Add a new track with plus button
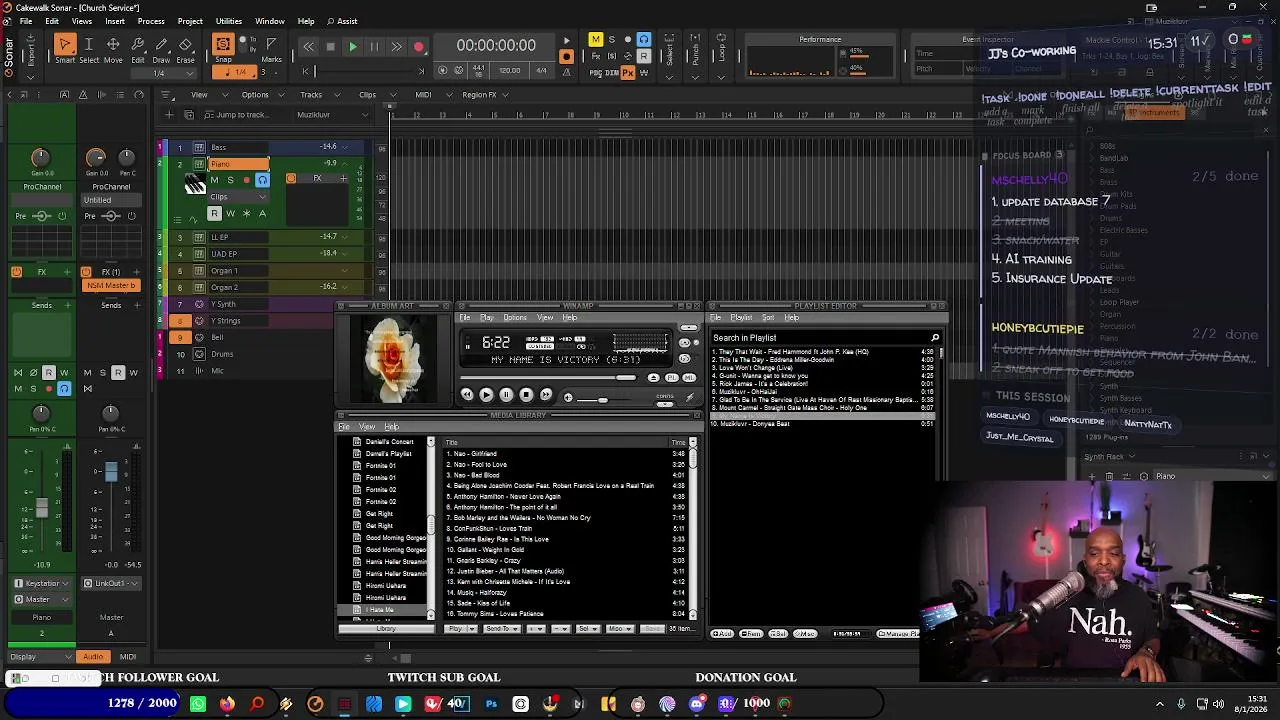This screenshot has width=1280, height=720. tap(168, 114)
